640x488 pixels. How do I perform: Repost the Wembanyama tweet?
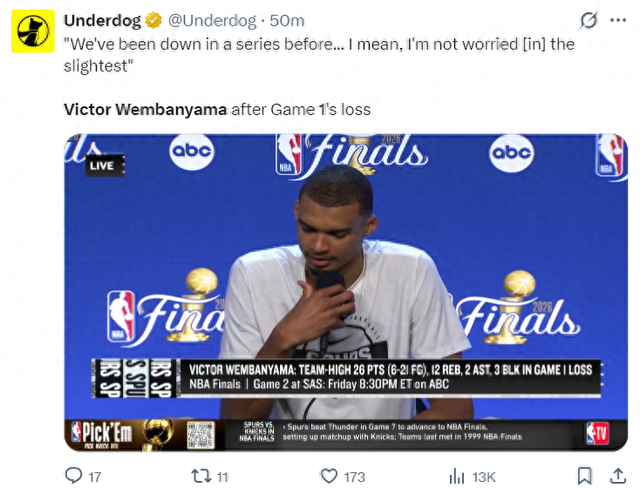(201, 476)
